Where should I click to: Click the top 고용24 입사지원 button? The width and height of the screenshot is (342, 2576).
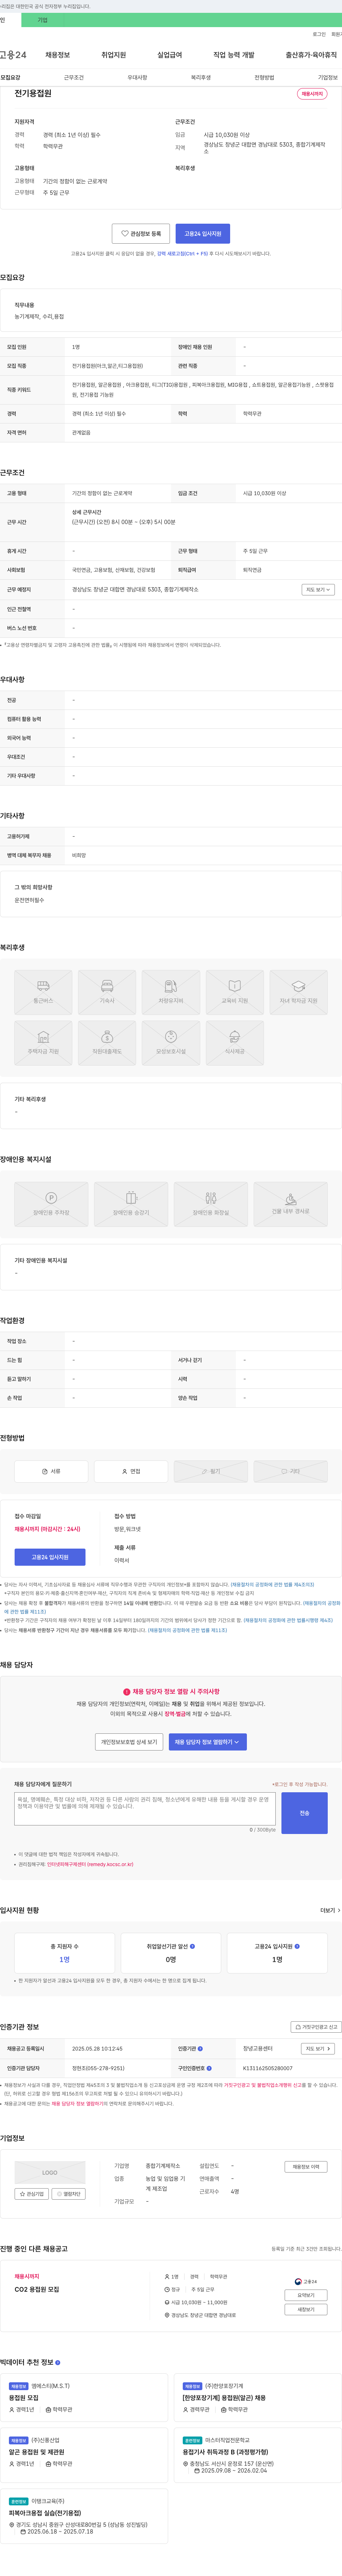tap(203, 233)
